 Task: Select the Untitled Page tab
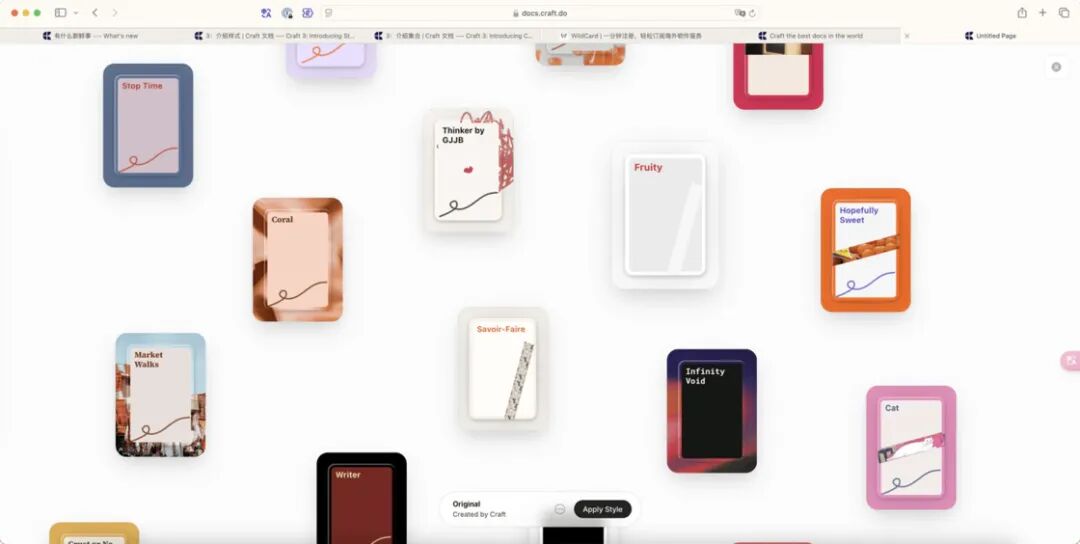pyautogui.click(x=990, y=36)
